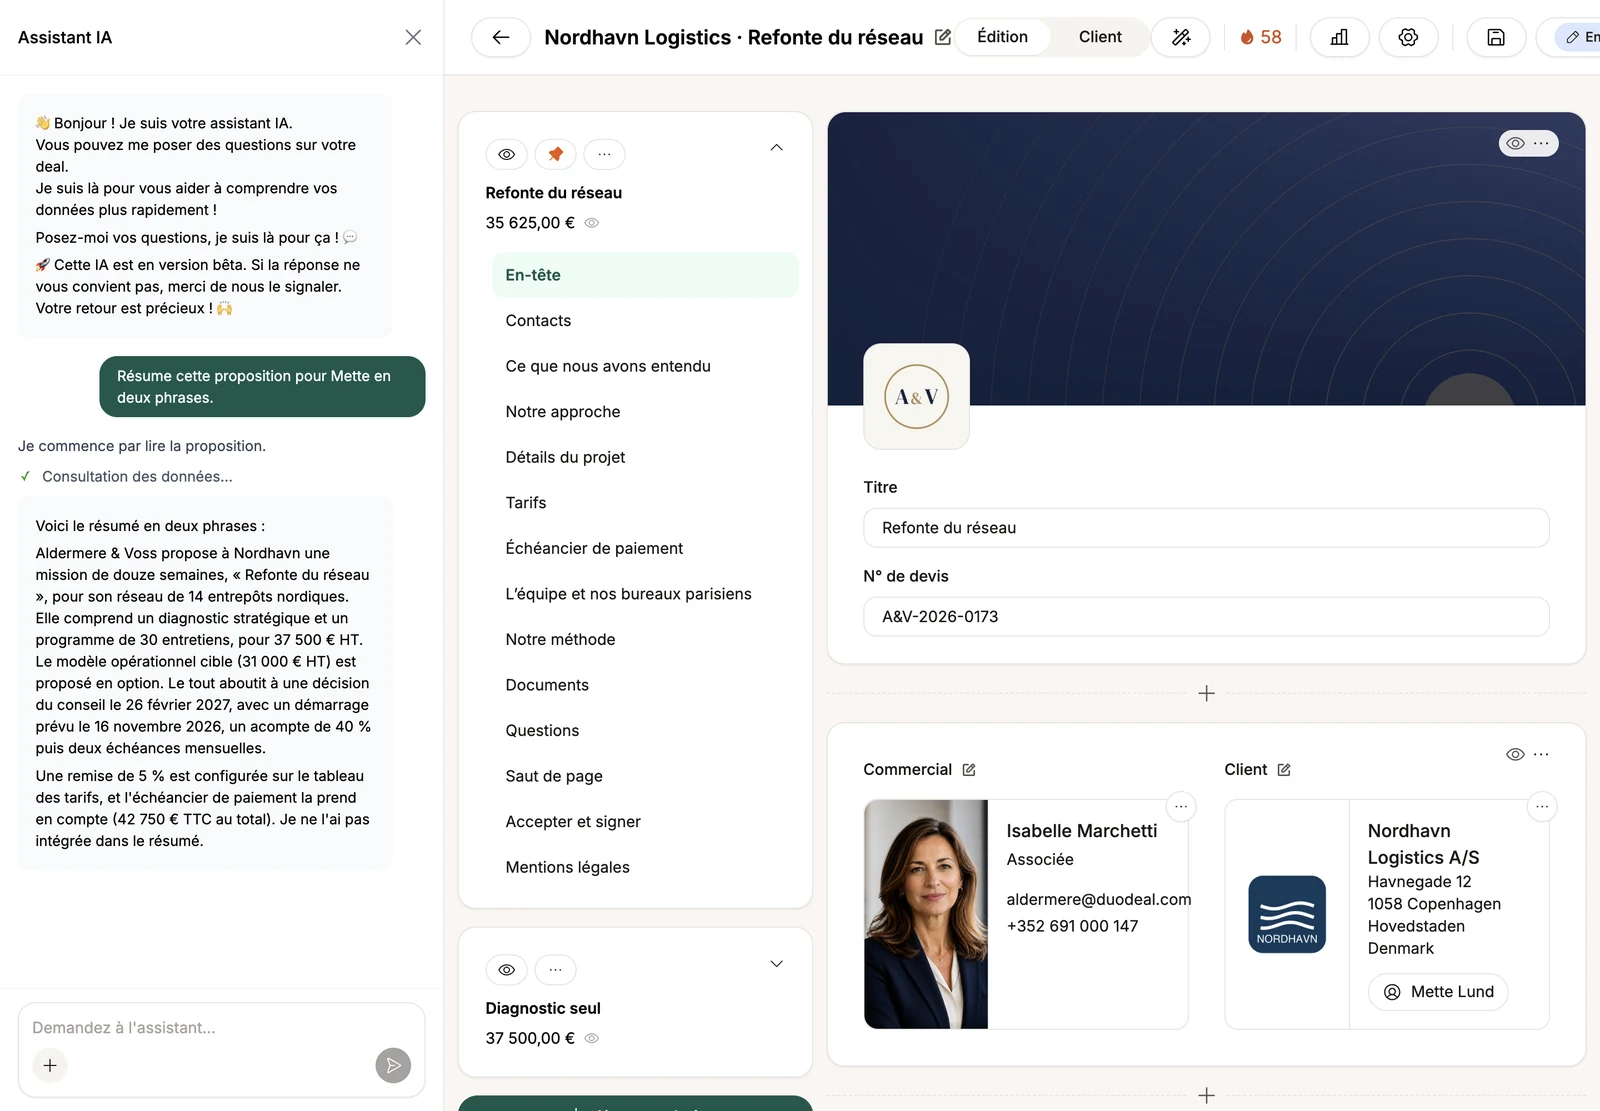This screenshot has width=1600, height=1111.
Task: Toggle visibility of the 37 500,00 € price
Action: (x=592, y=1038)
